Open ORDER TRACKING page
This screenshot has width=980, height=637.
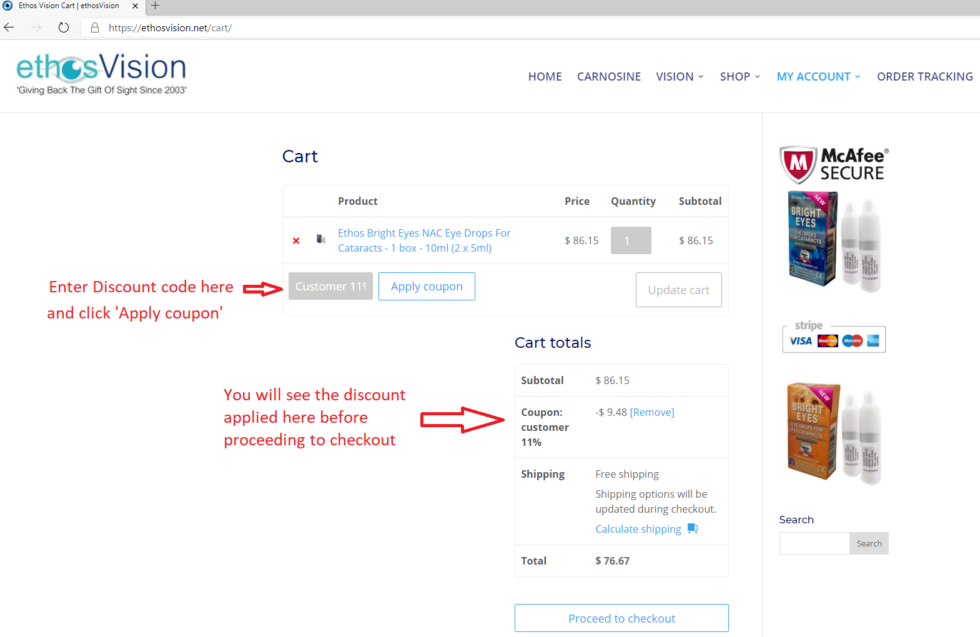click(x=924, y=77)
